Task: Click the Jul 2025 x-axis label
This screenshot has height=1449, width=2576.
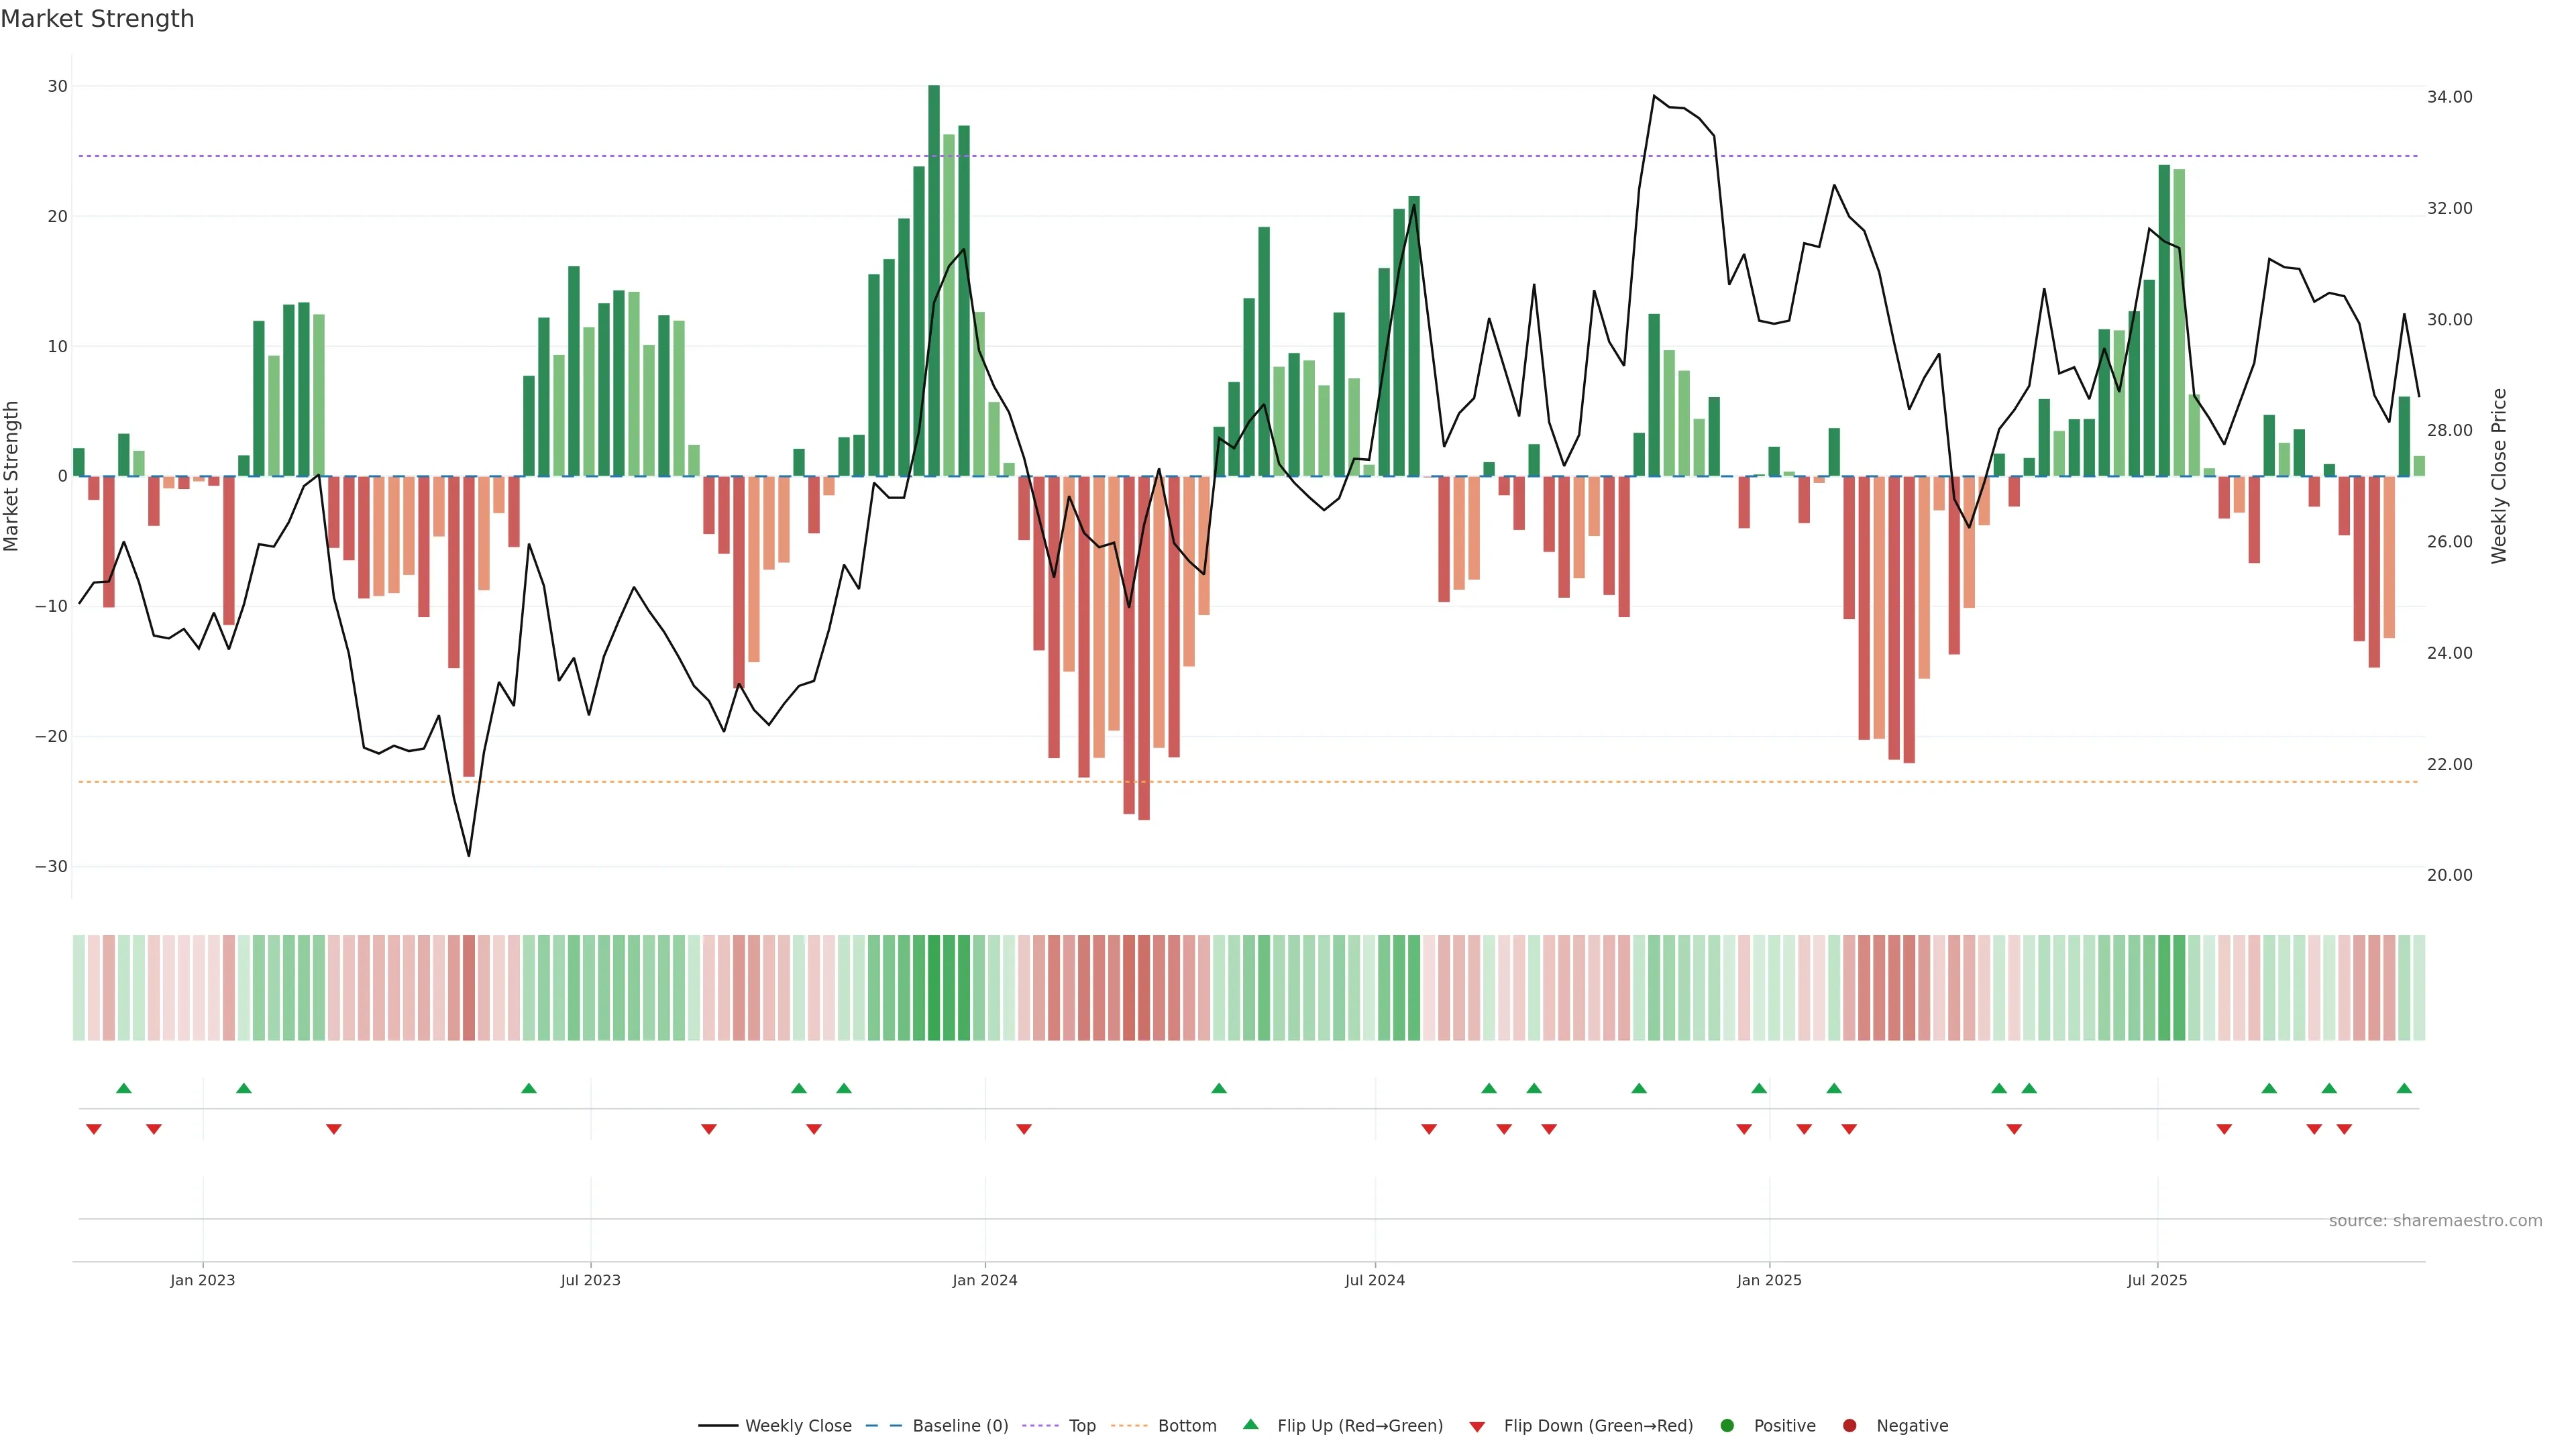Action: pyautogui.click(x=2156, y=1280)
